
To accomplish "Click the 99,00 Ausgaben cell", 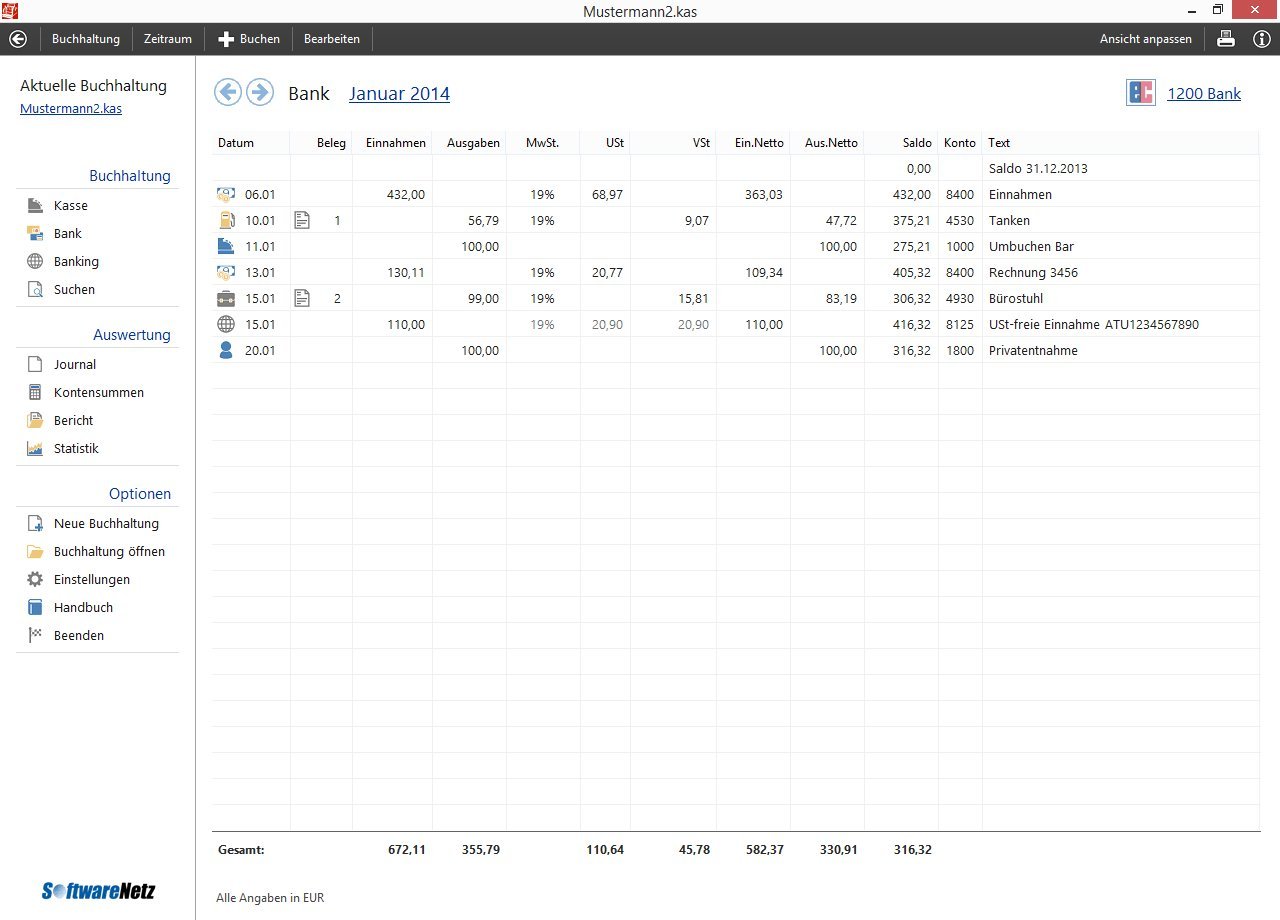I will pyautogui.click(x=483, y=299).
